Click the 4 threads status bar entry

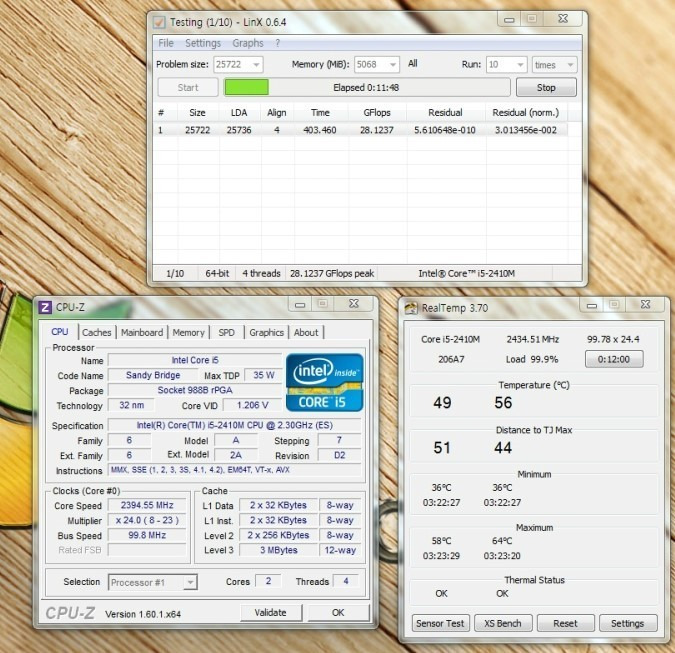pyautogui.click(x=261, y=273)
